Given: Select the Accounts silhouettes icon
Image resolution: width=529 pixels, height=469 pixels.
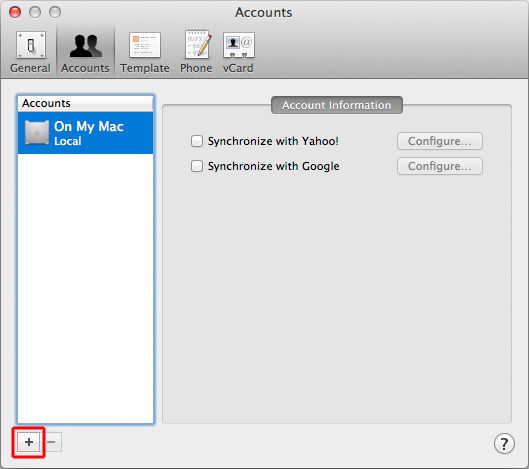Looking at the screenshot, I should 85,45.
